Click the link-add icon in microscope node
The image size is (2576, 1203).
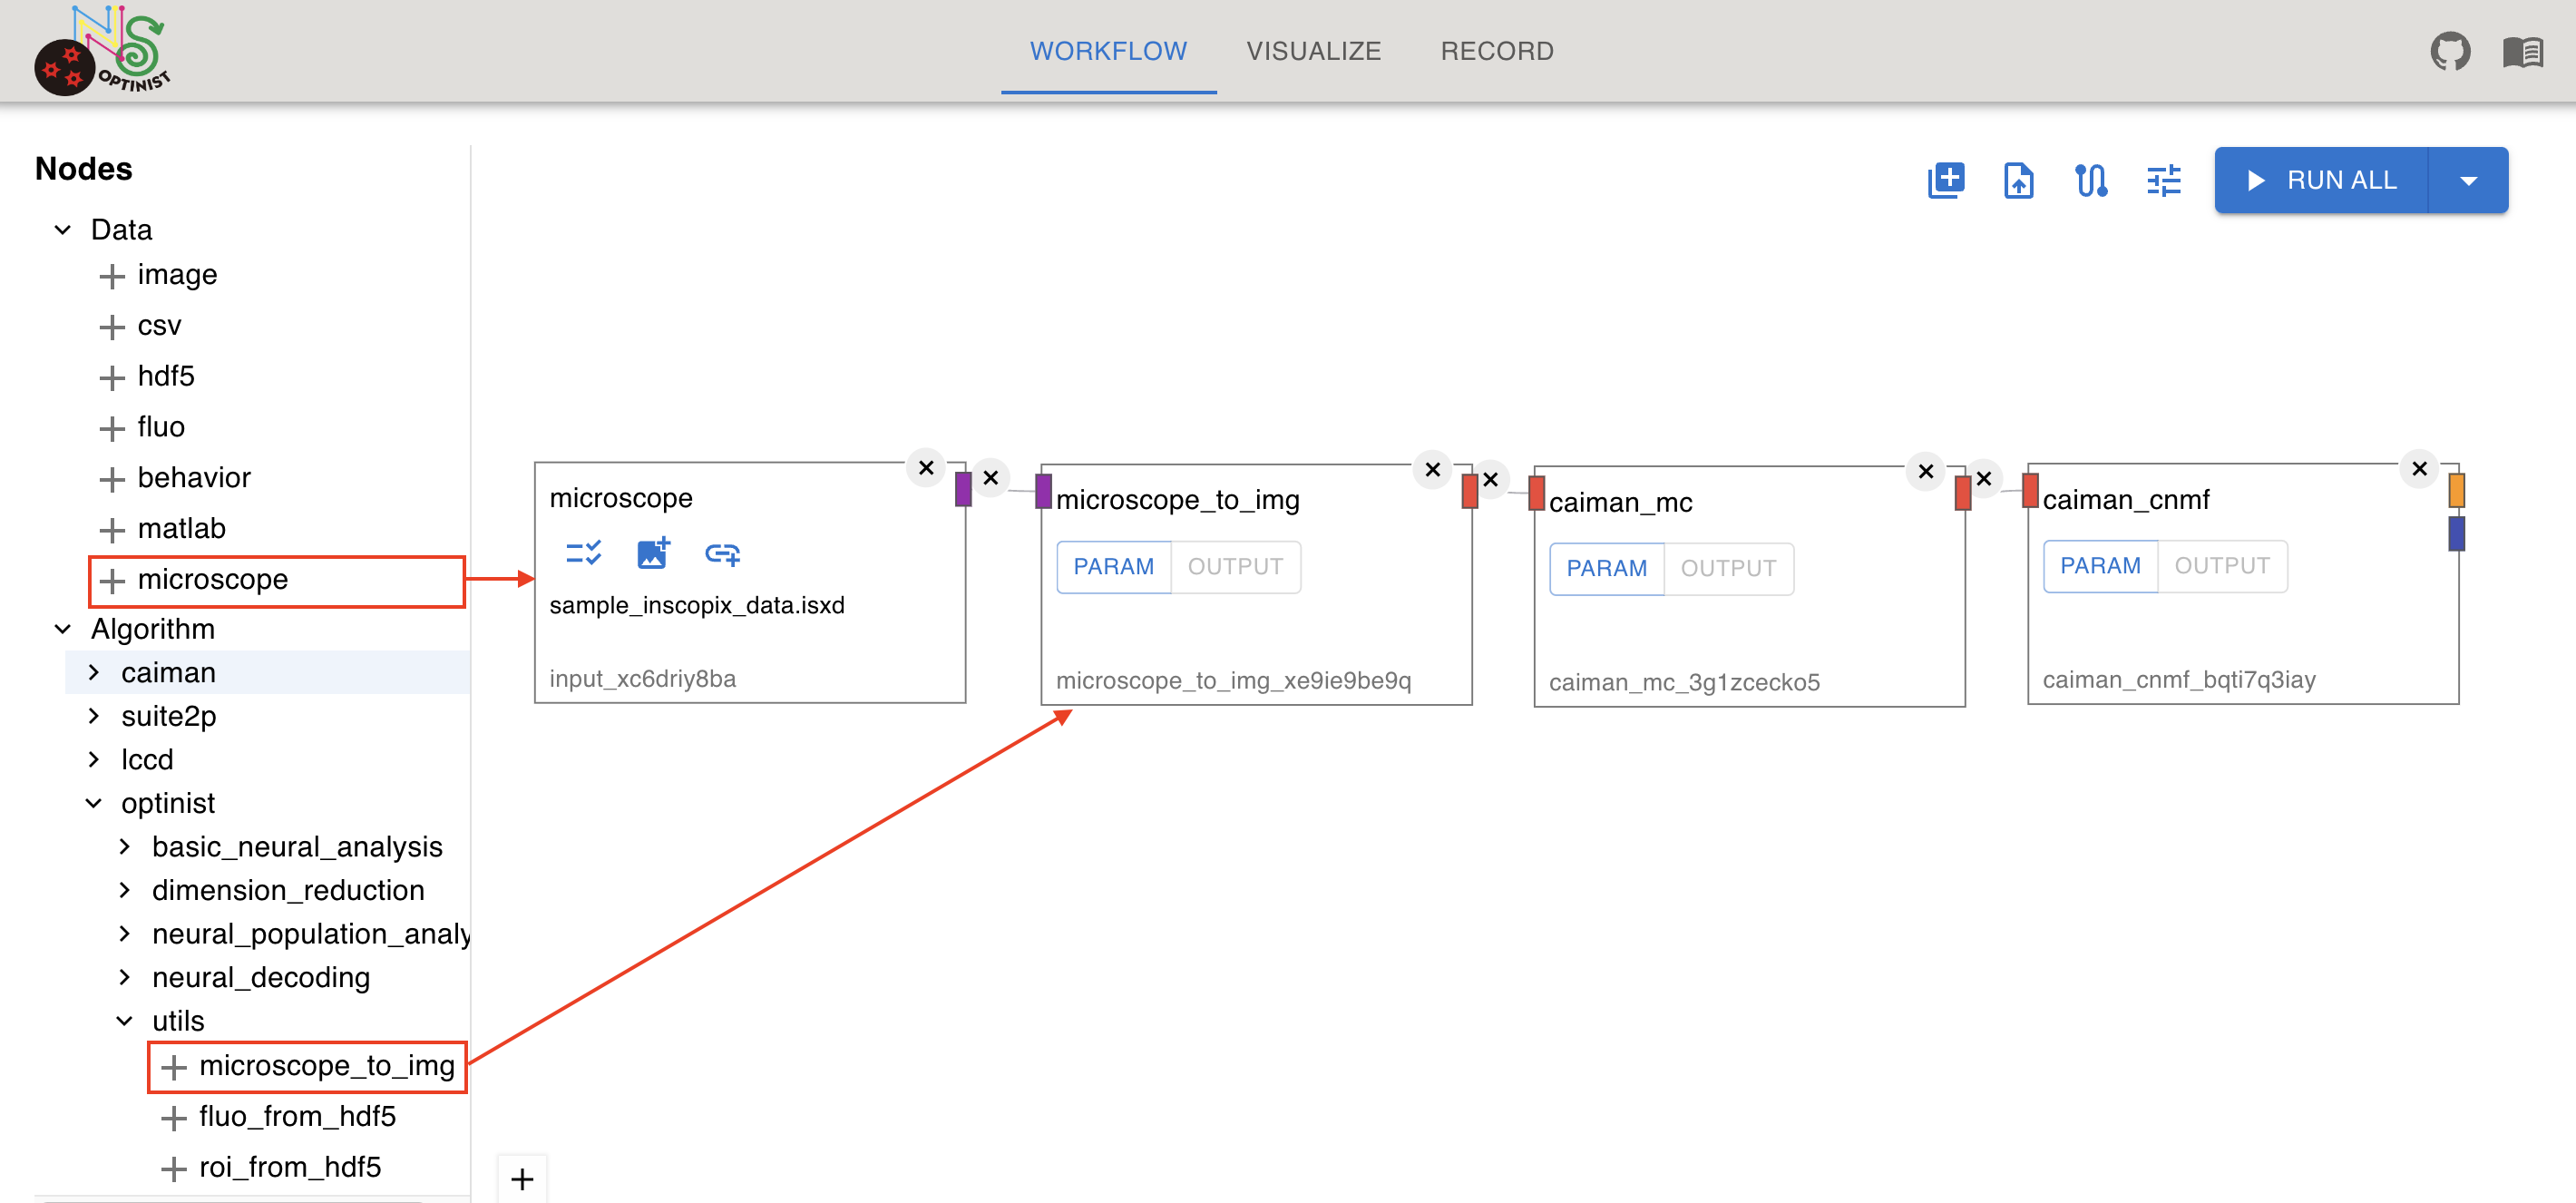click(722, 553)
